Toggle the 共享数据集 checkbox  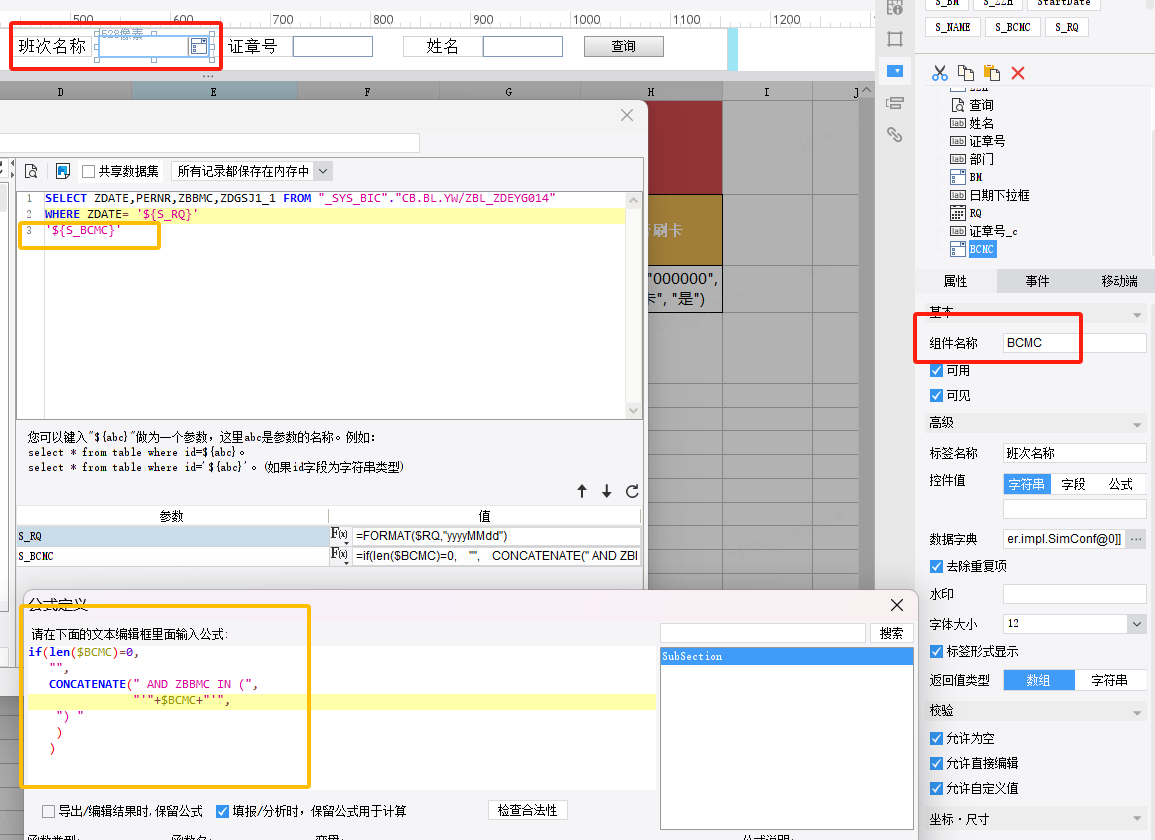point(88,171)
